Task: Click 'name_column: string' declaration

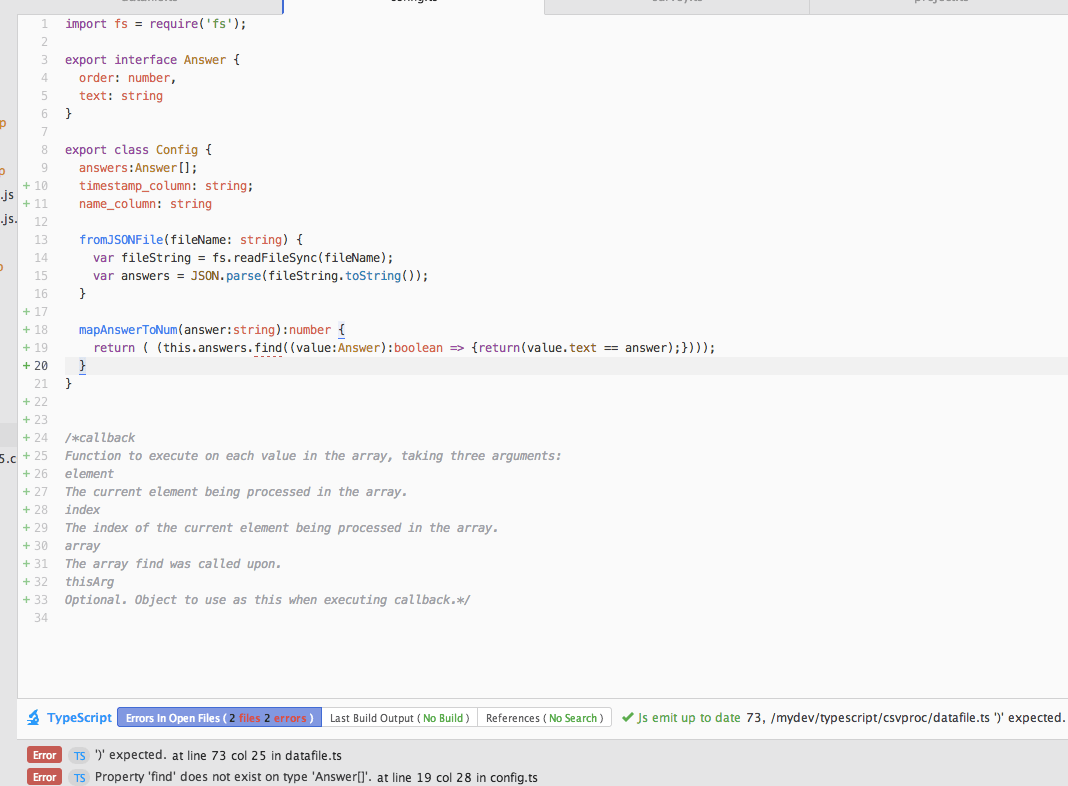Action: tap(145, 204)
